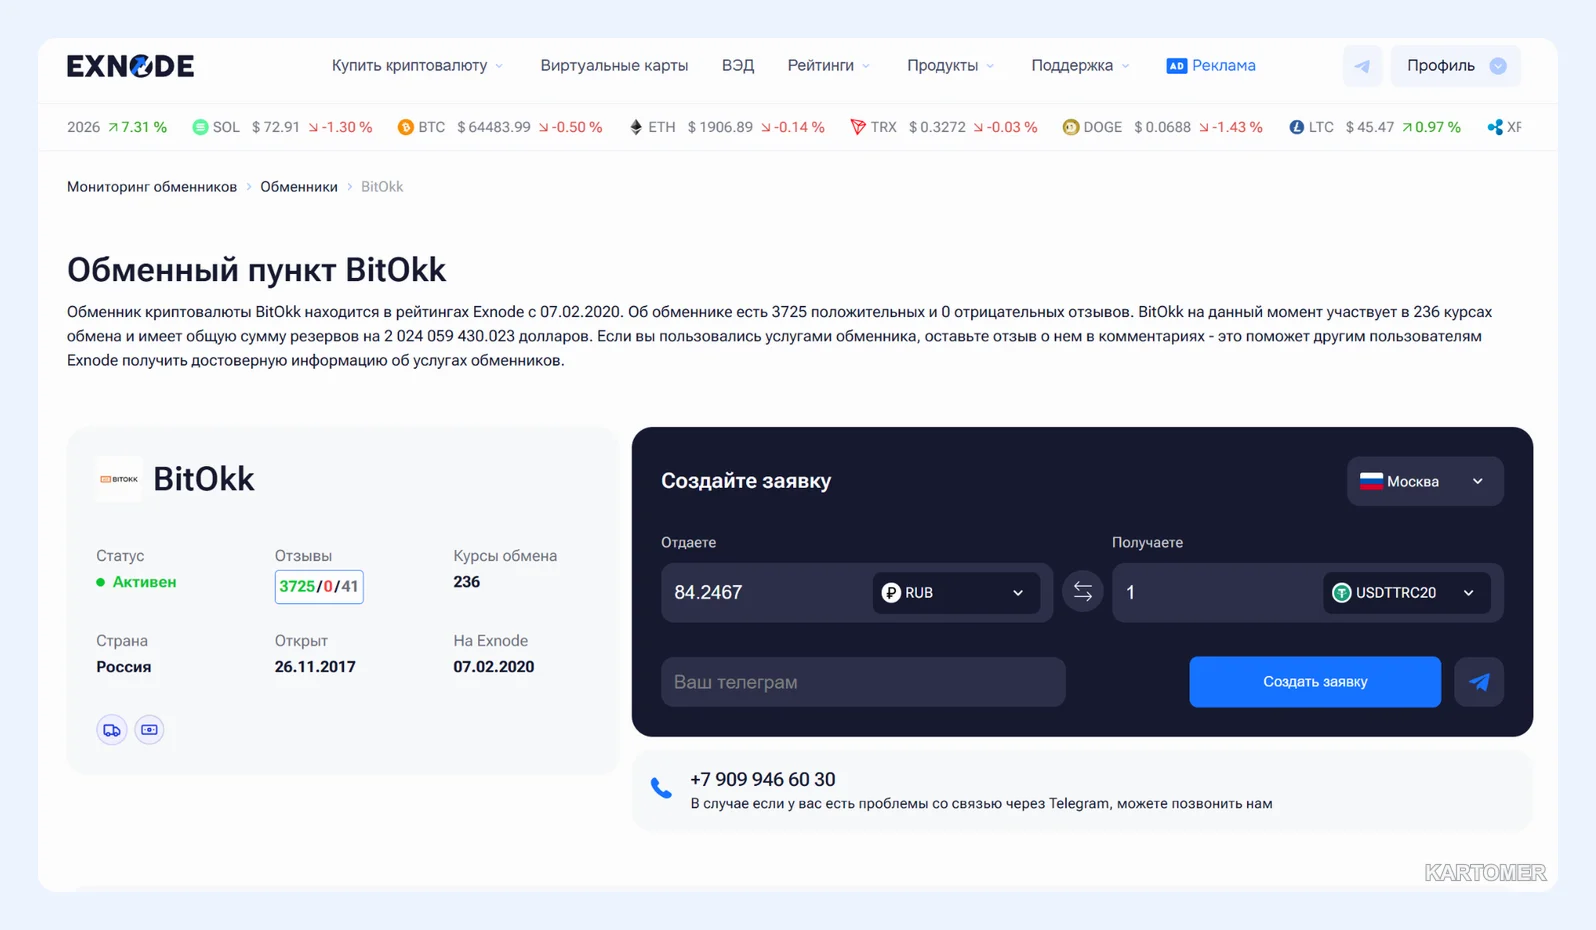Image resolution: width=1596 pixels, height=930 pixels.
Task: Click the BTC price $ 64483.99
Action: click(x=494, y=127)
